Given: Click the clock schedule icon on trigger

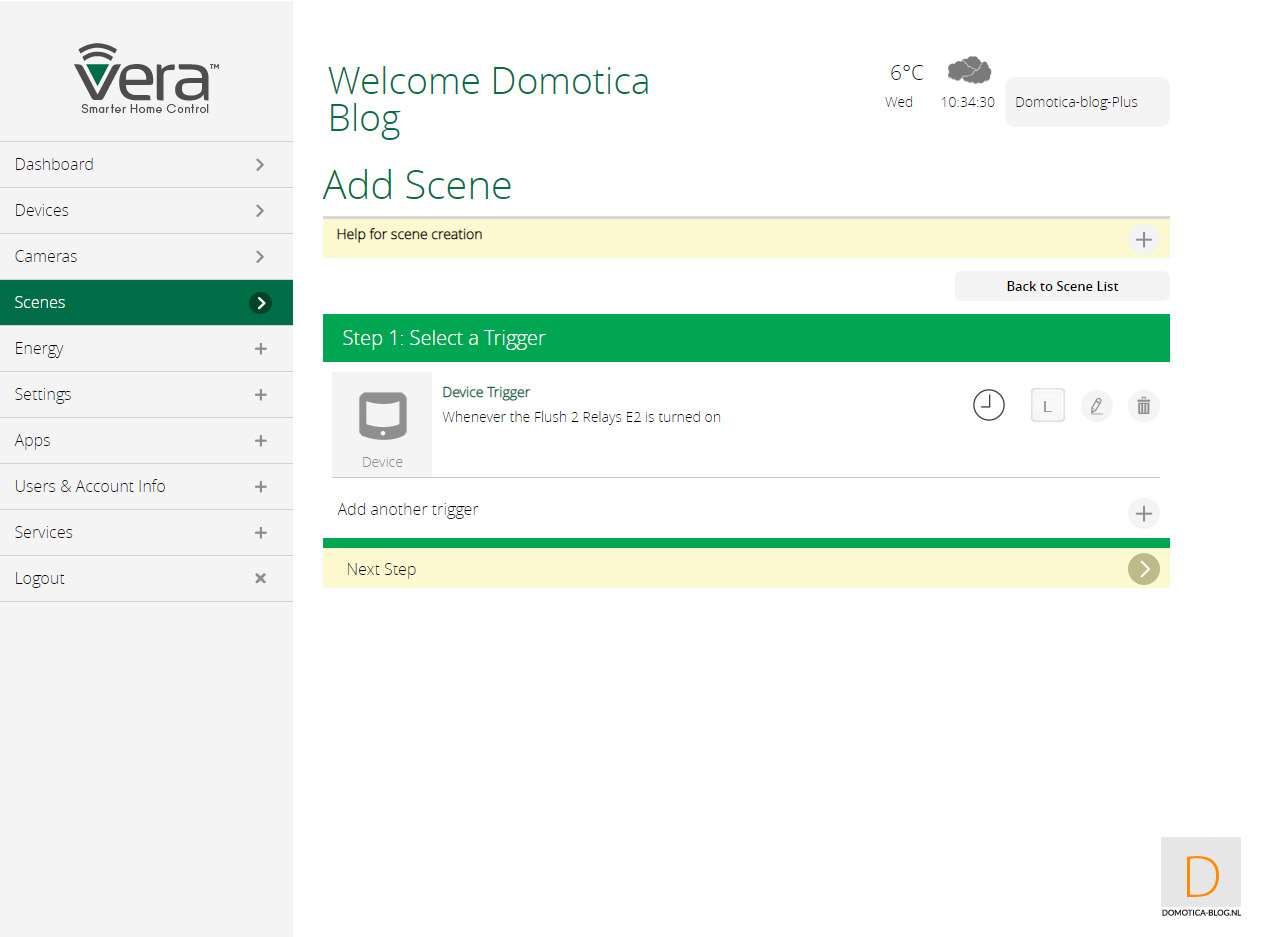Looking at the screenshot, I should (x=988, y=405).
